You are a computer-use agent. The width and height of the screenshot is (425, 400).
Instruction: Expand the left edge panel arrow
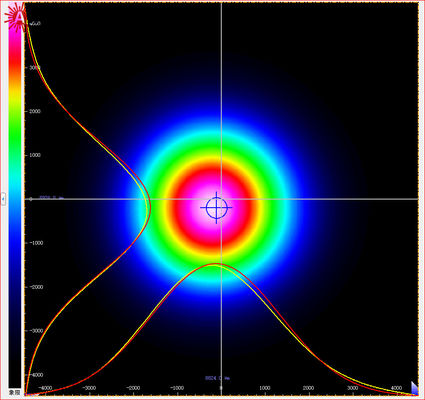coord(3,199)
